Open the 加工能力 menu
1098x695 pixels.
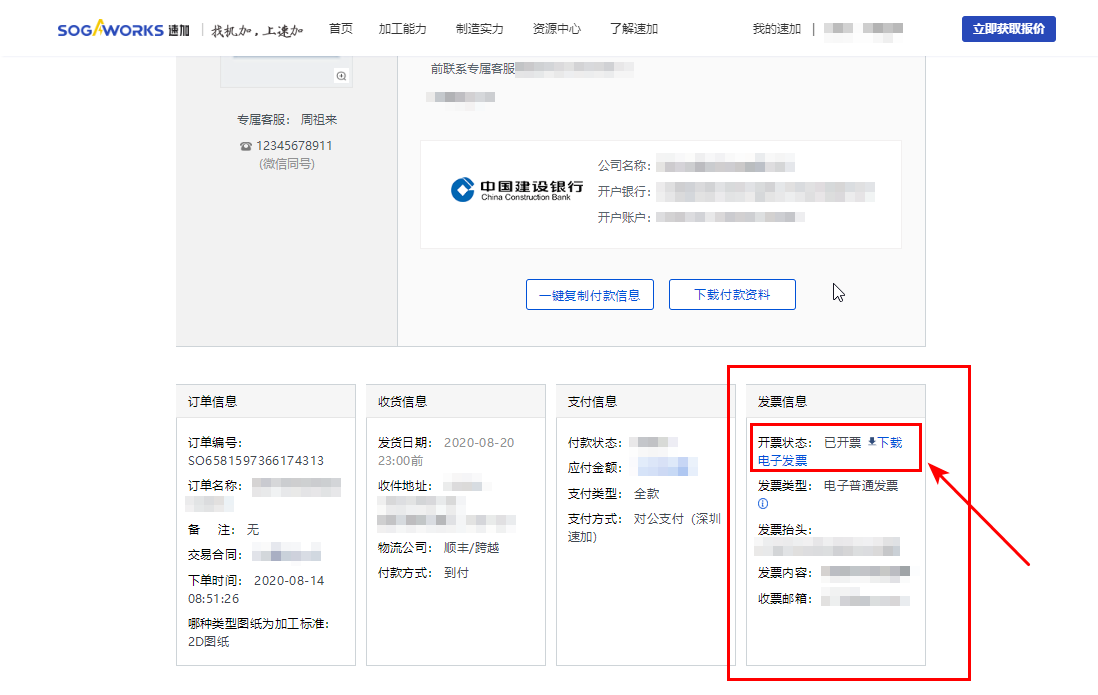[x=402, y=29]
